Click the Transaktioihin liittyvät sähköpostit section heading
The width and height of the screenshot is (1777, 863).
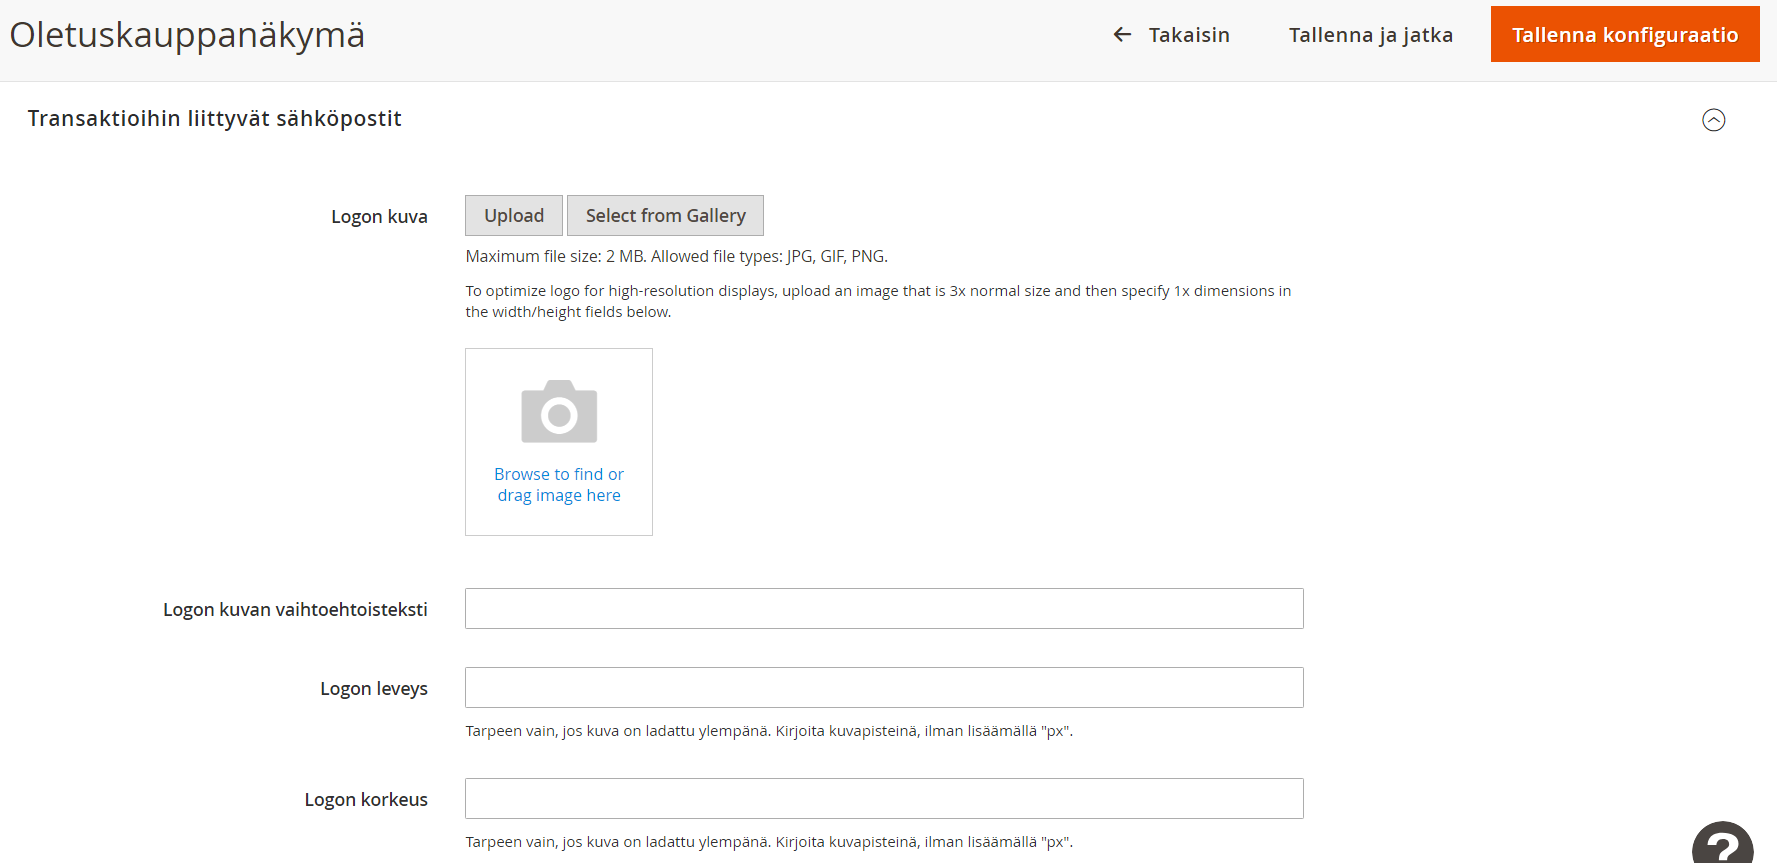click(x=215, y=119)
